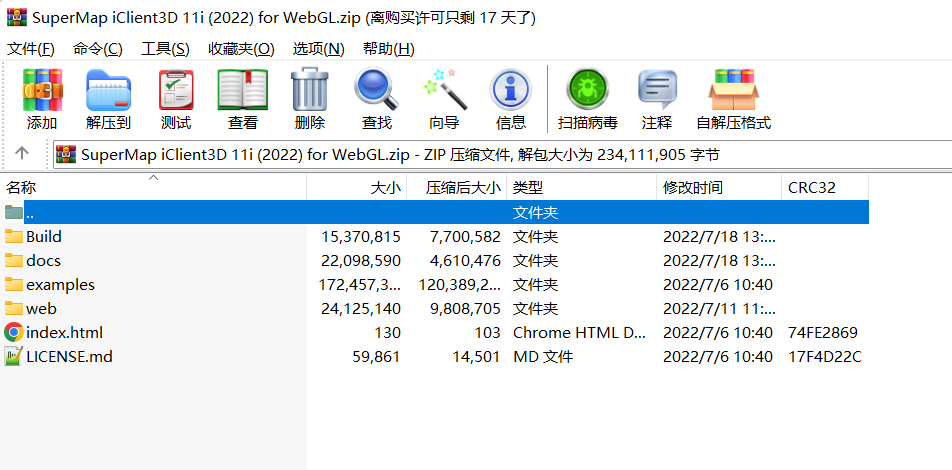Click the 删除 (Delete) trash icon
Viewport: 952px width, 470px height.
click(310, 89)
